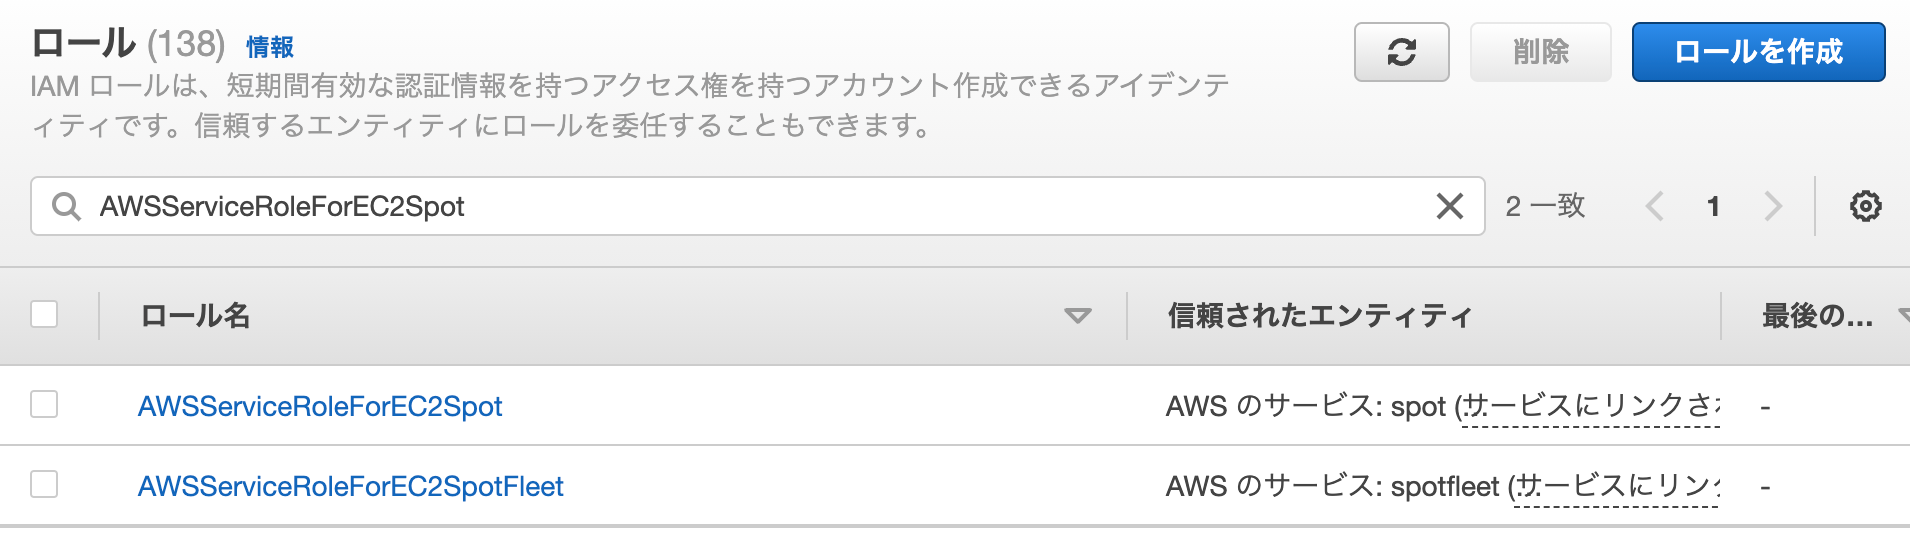Screen dimensions: 1910x552
Task: Select page number 1 in pagination
Action: [x=1713, y=206]
